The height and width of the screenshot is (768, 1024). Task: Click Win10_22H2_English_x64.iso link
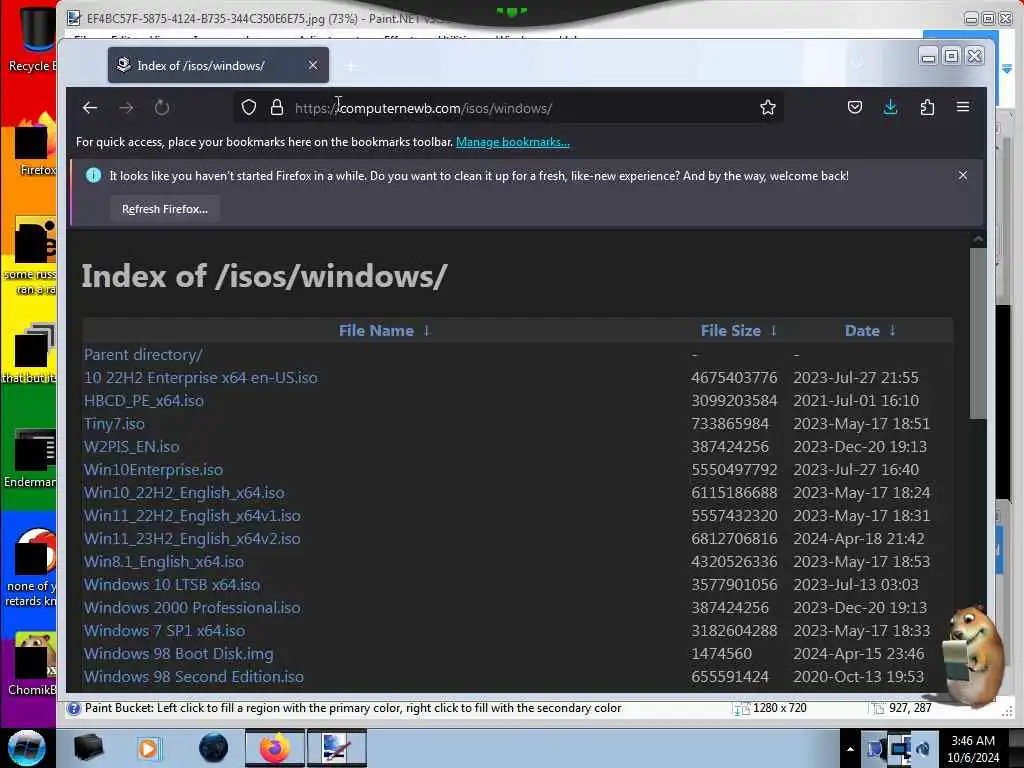[184, 492]
